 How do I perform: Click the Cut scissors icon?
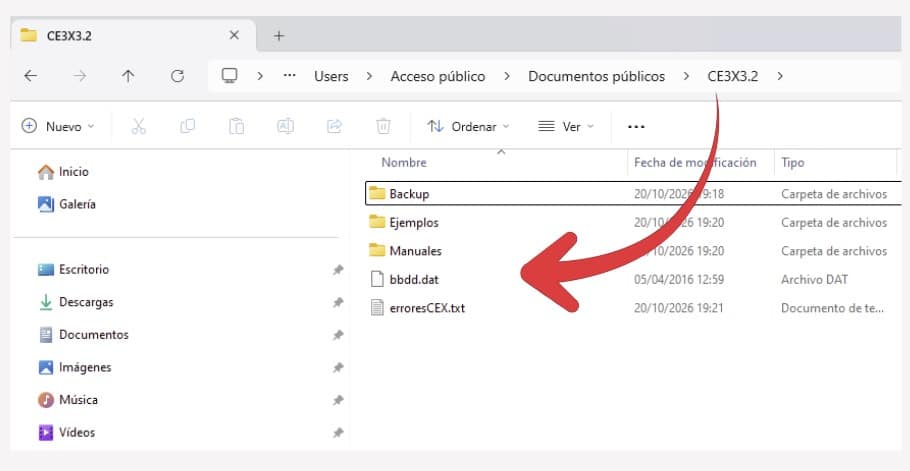[139, 126]
